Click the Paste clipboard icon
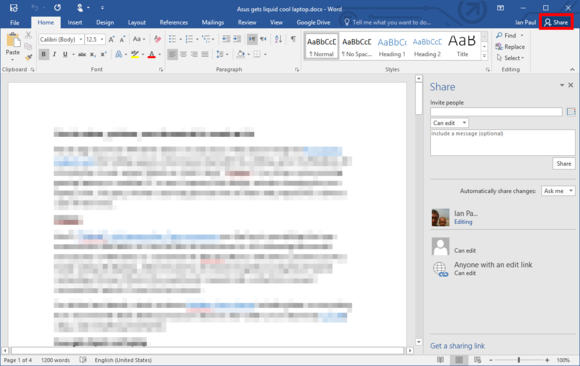Viewport: 580px width, 366px height. tap(13, 40)
